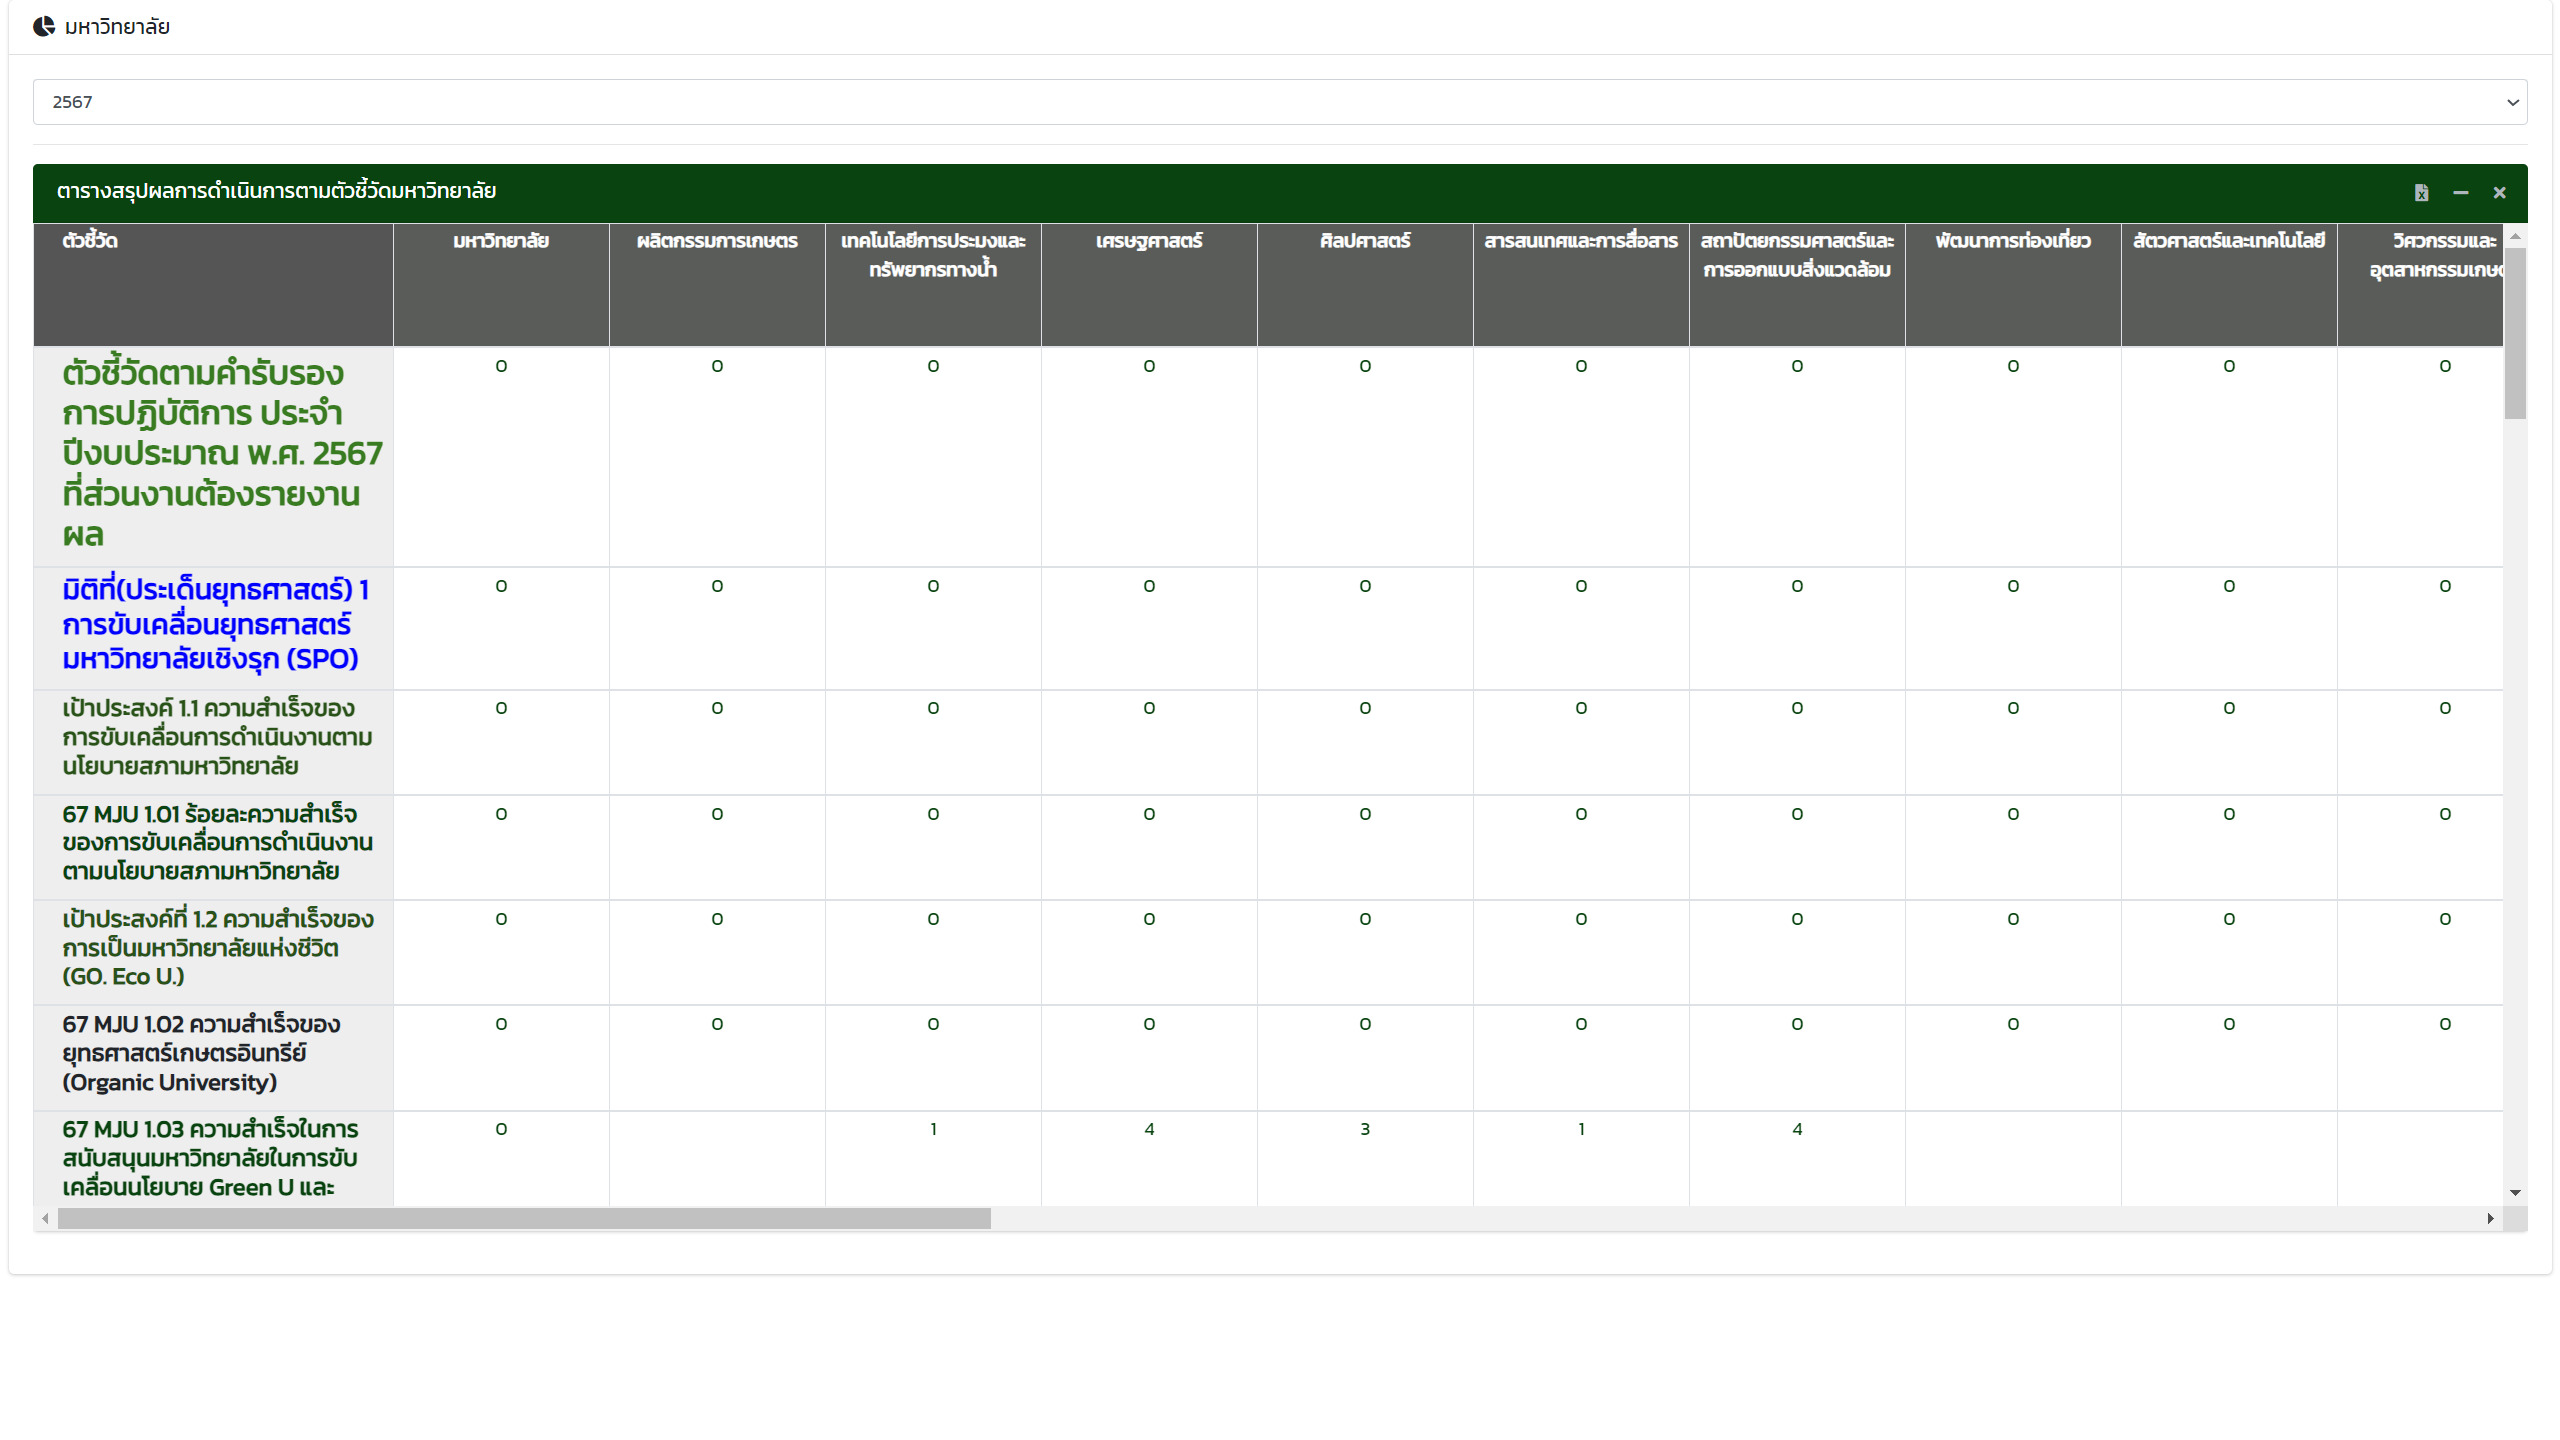
Task: Click the pie chart icon beside มหาวิทยาลัย
Action: (44, 27)
